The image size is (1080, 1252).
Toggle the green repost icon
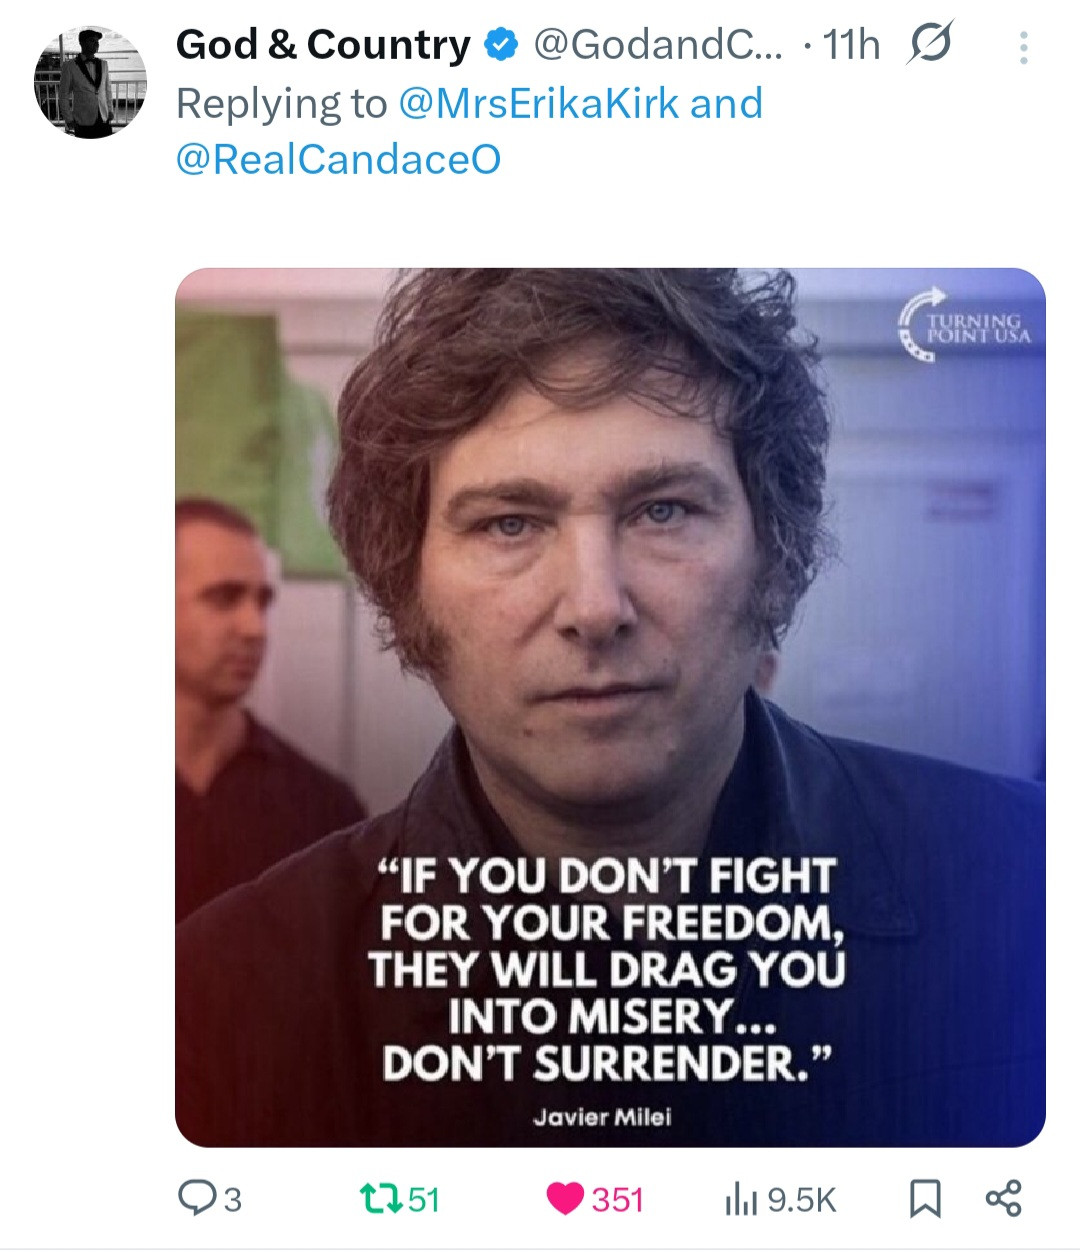[381, 1198]
